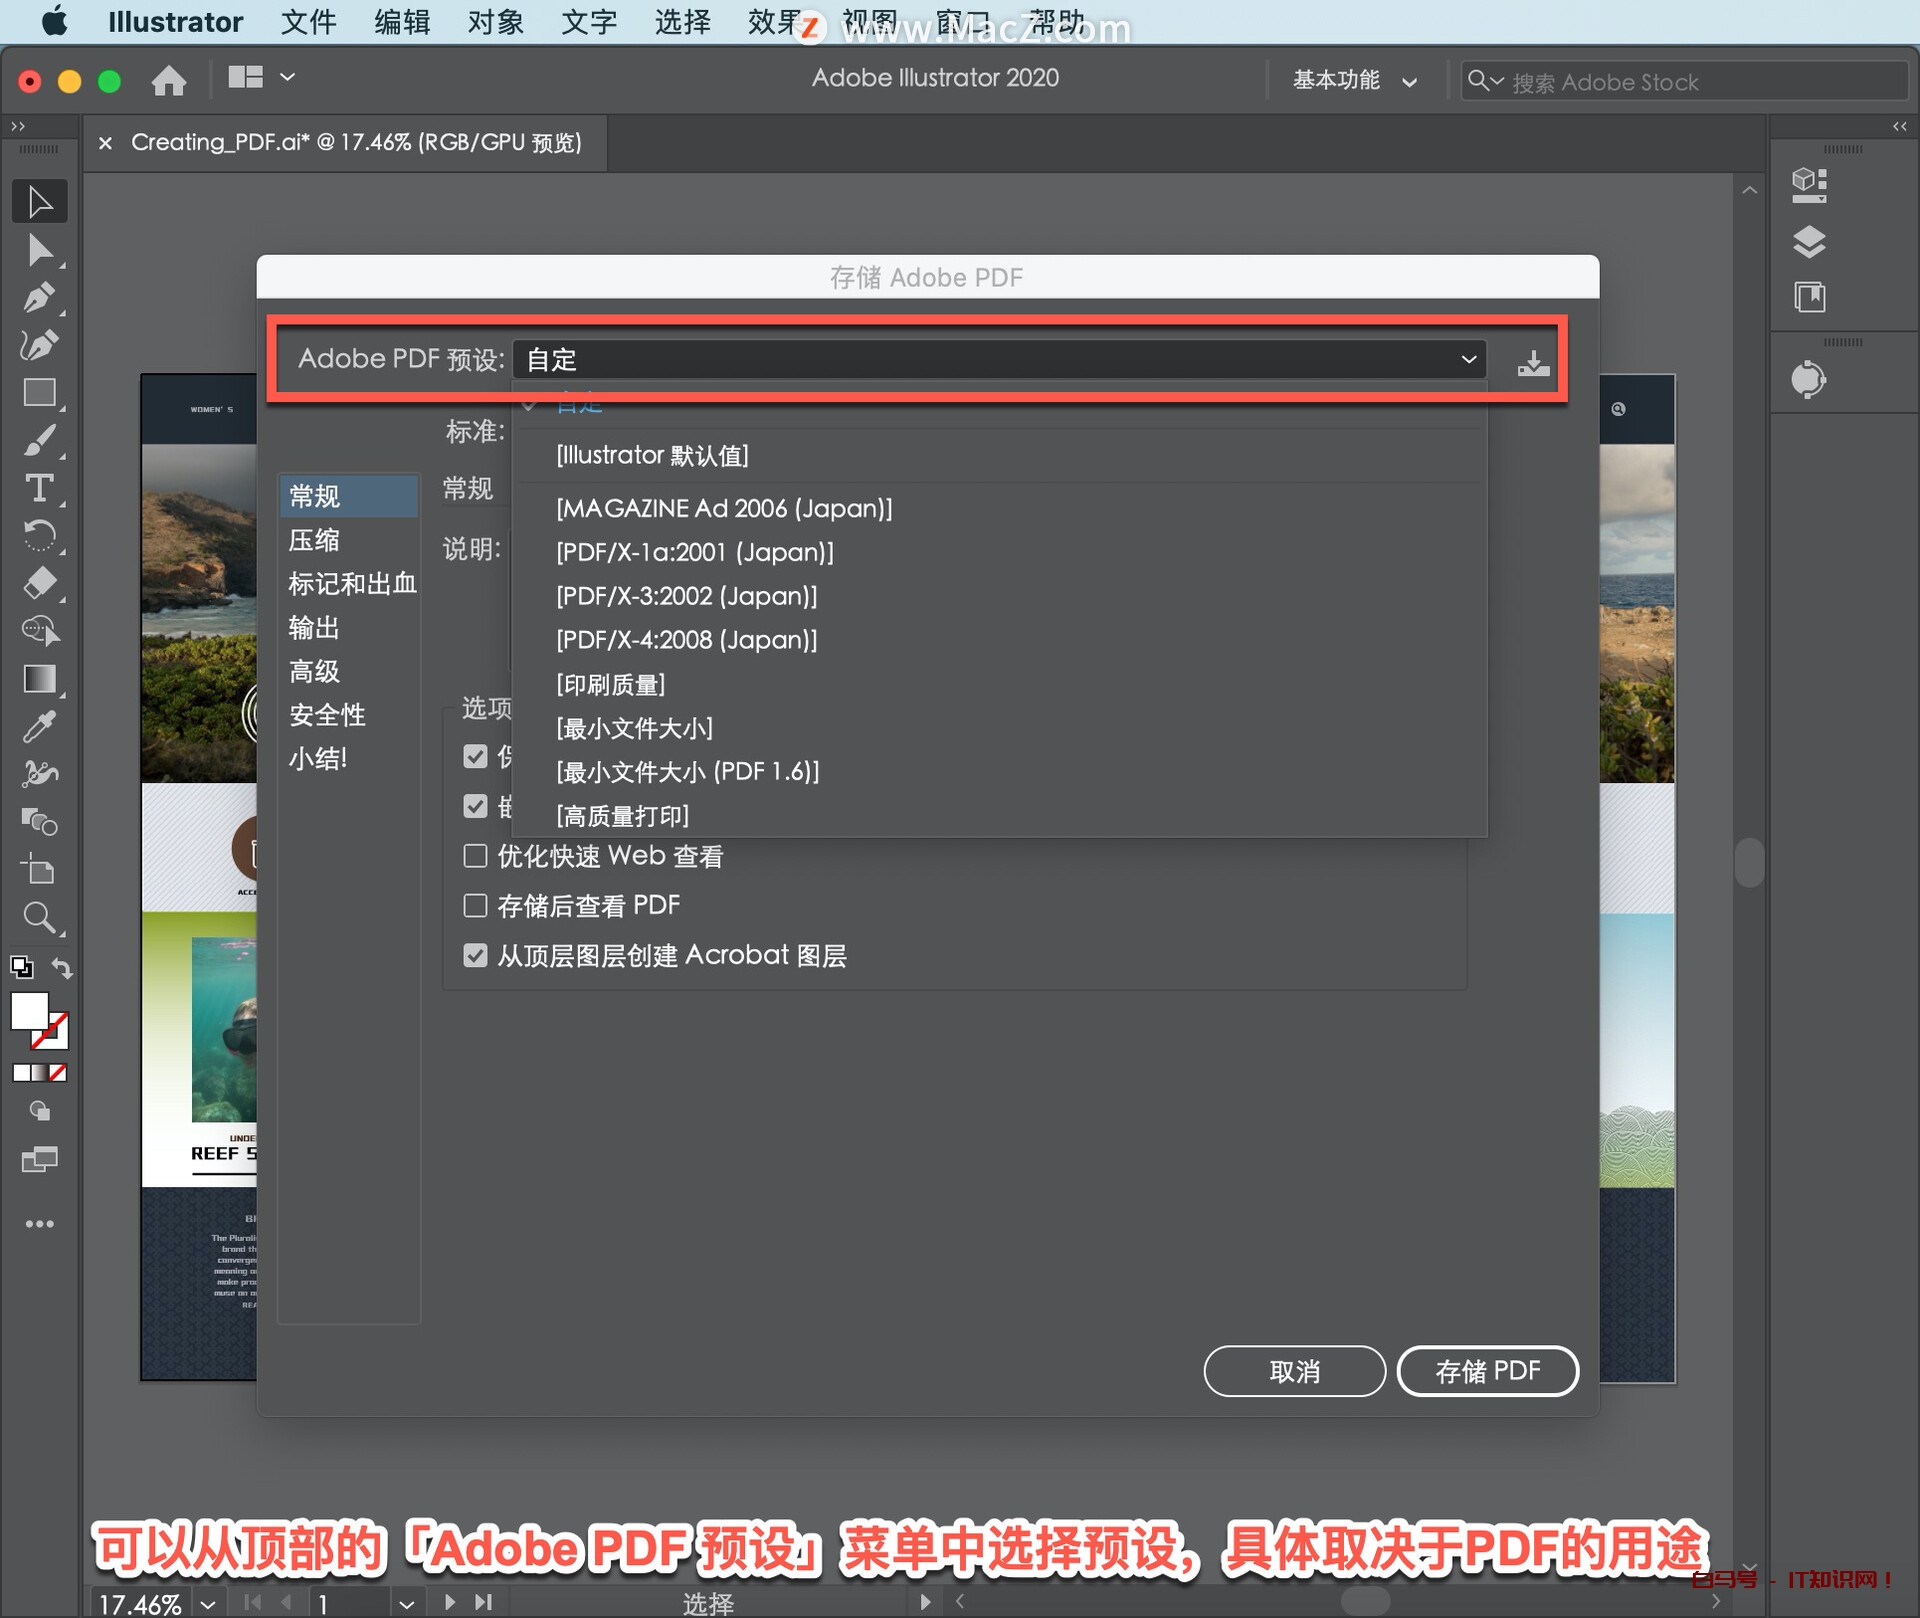Select the Gradient tool

click(x=40, y=678)
